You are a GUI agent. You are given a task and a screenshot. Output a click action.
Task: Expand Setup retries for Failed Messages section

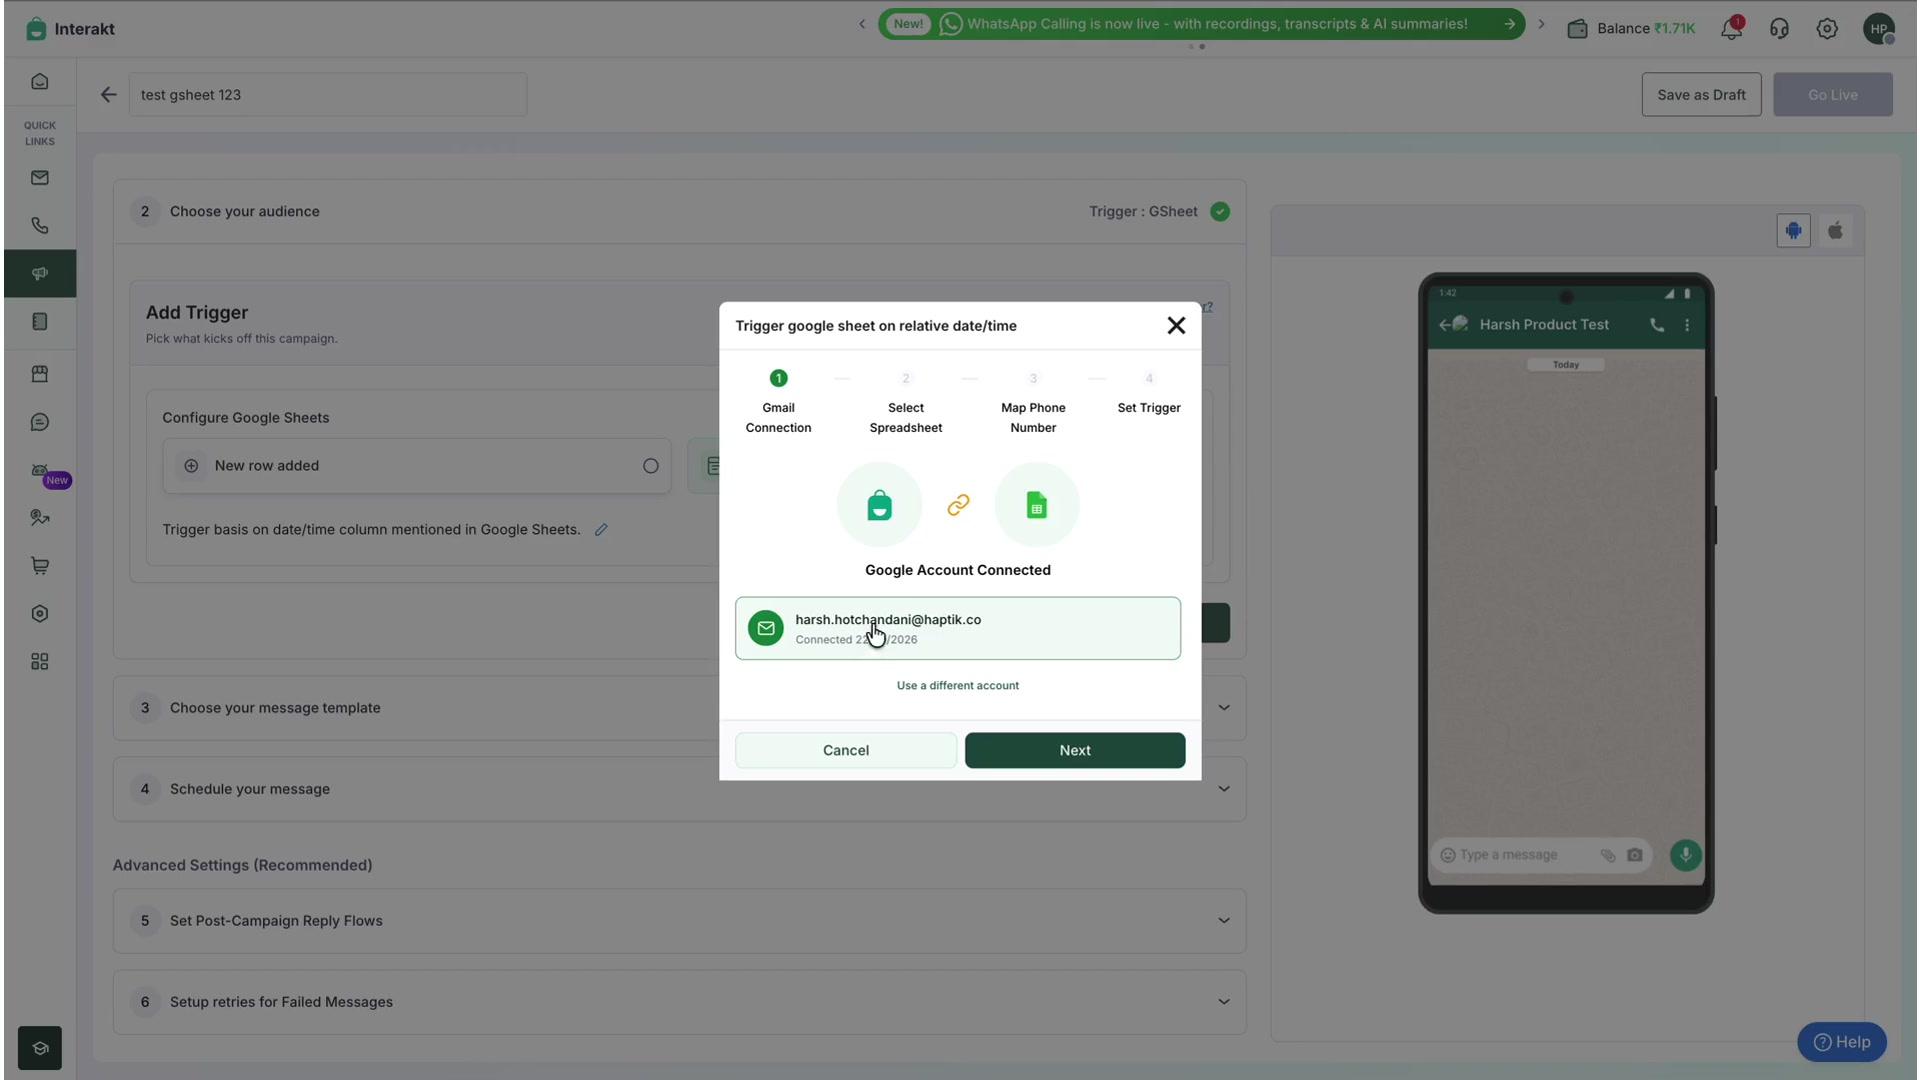[x=680, y=1002]
